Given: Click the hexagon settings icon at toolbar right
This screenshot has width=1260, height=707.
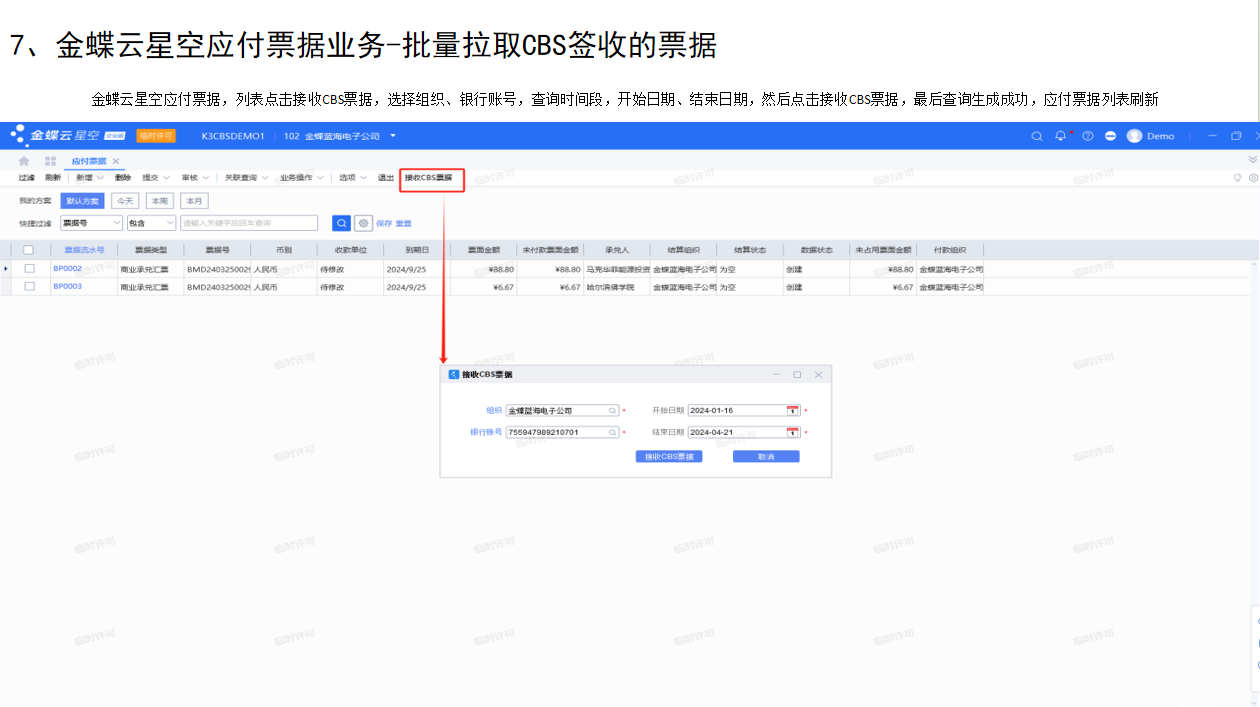Looking at the screenshot, I should pyautogui.click(x=1252, y=177).
